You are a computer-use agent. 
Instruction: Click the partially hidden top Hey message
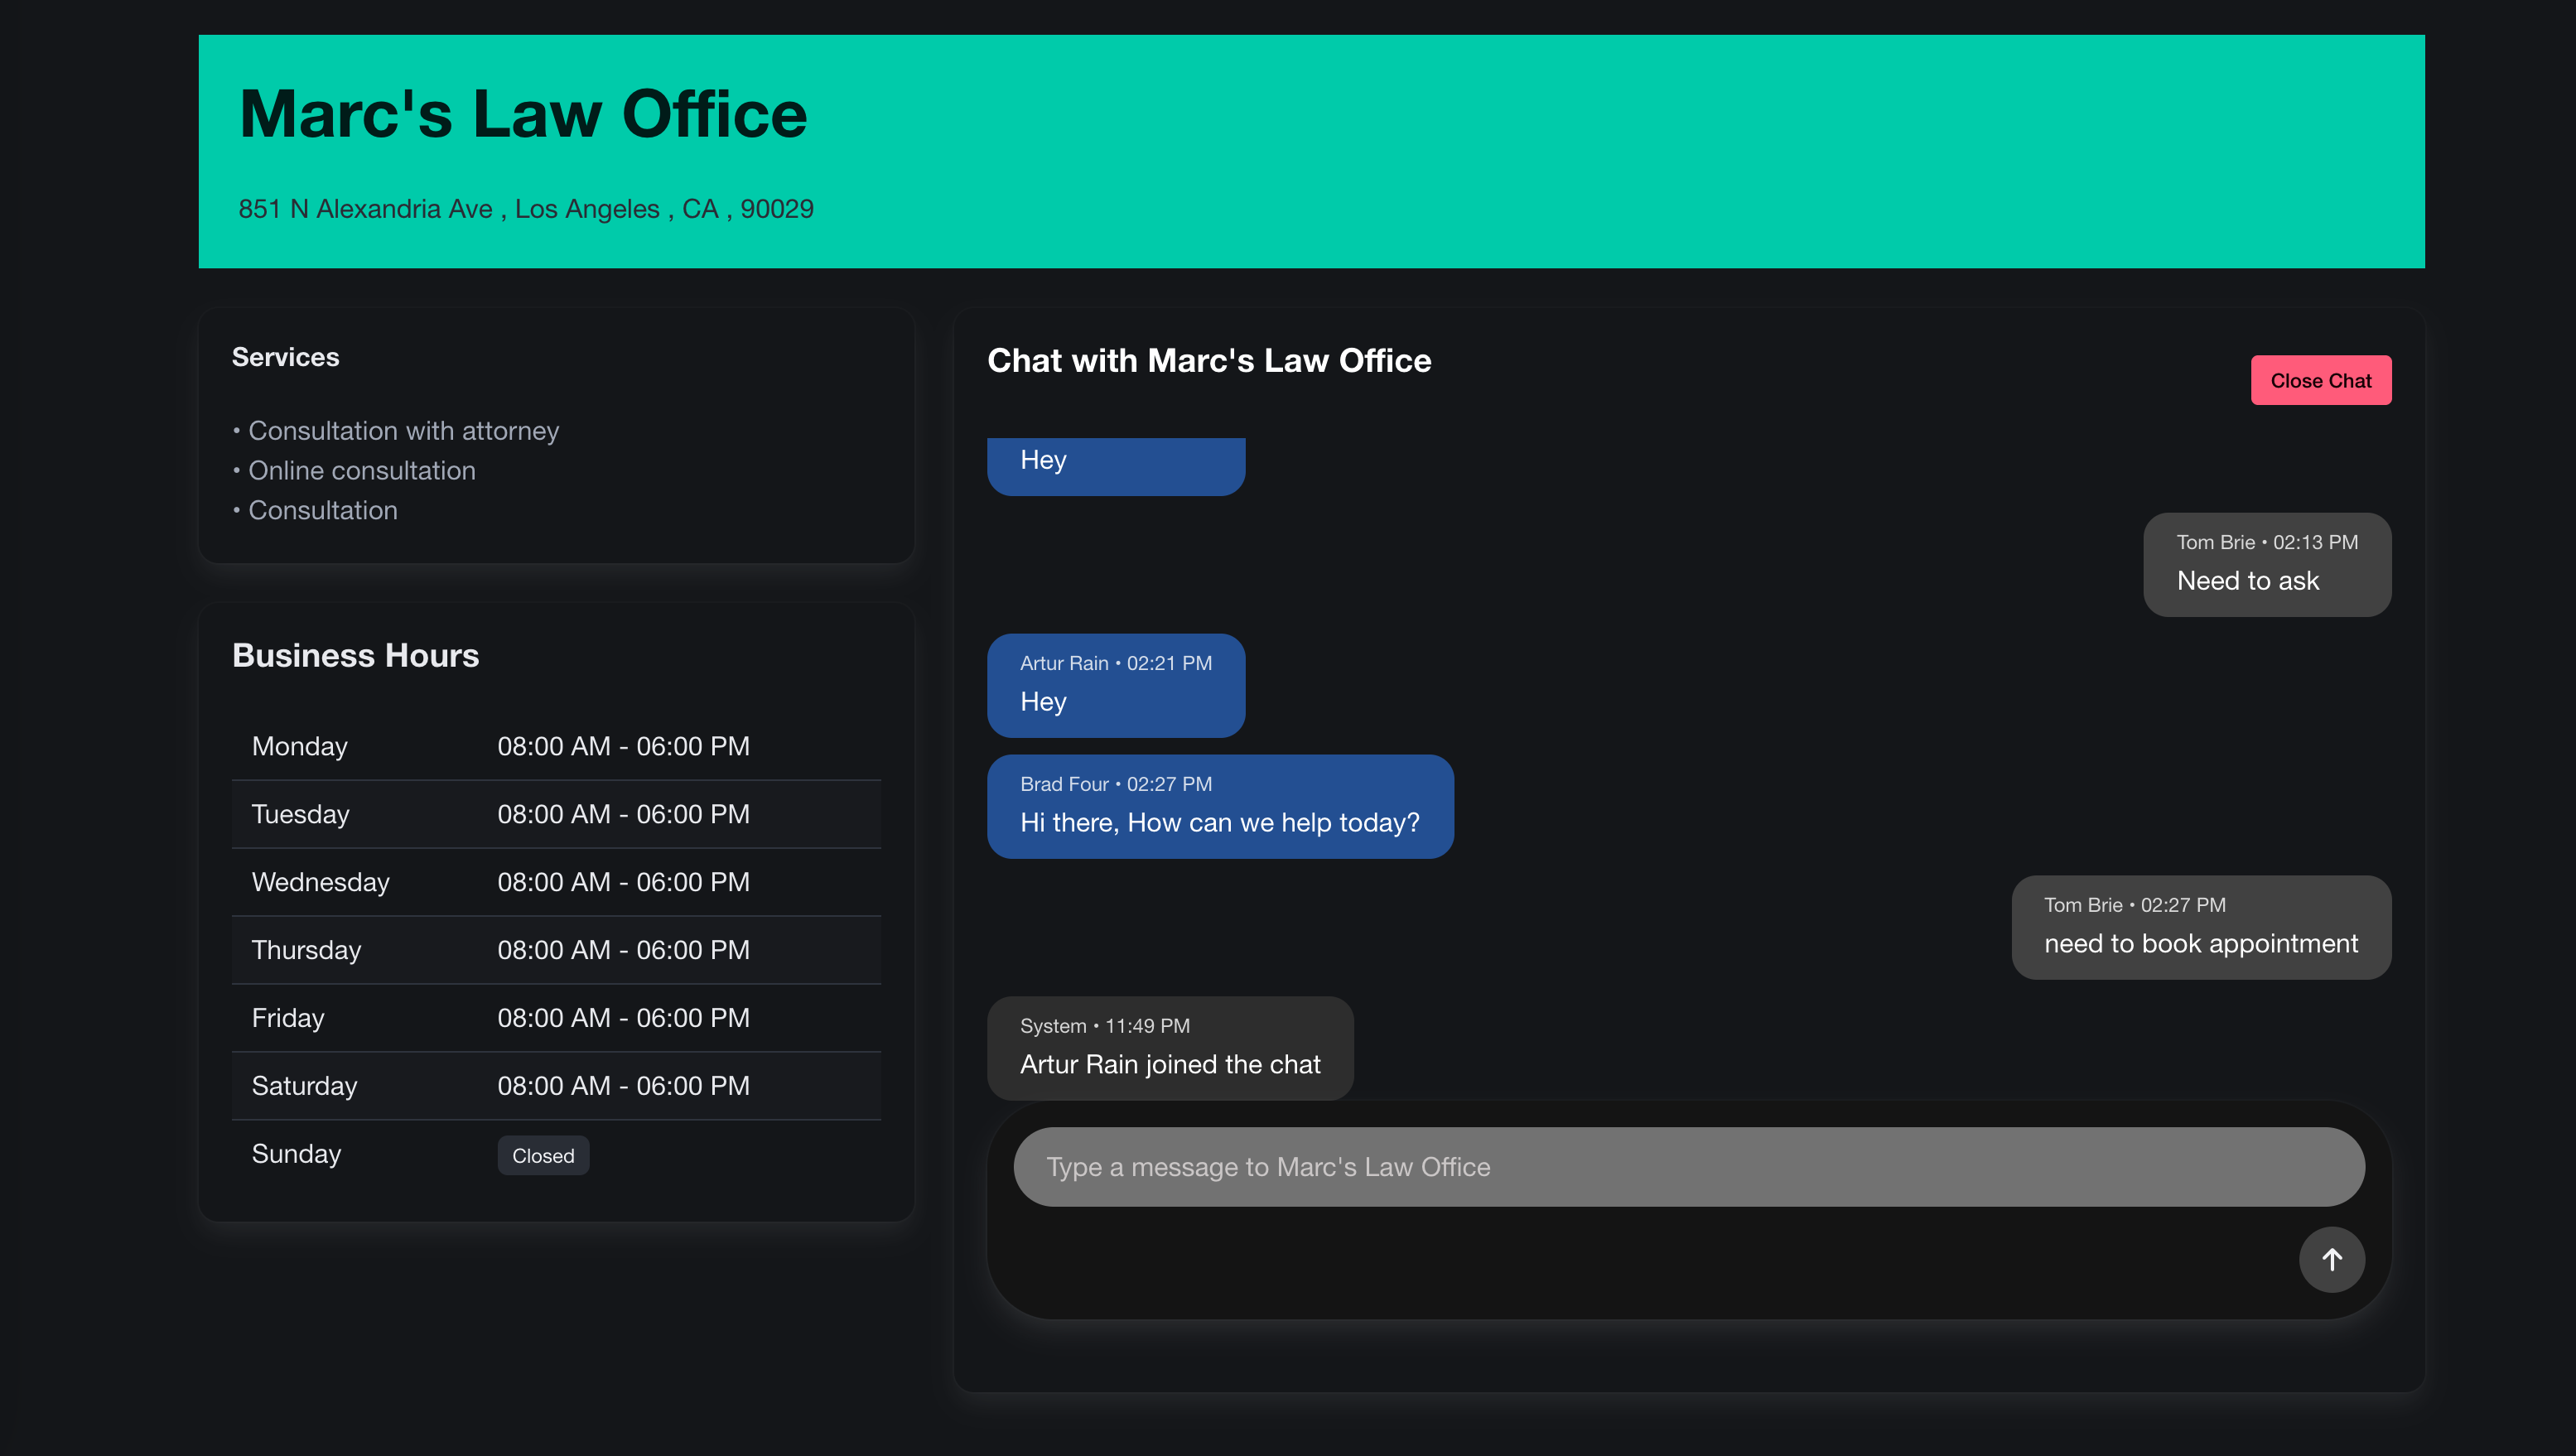[1115, 464]
